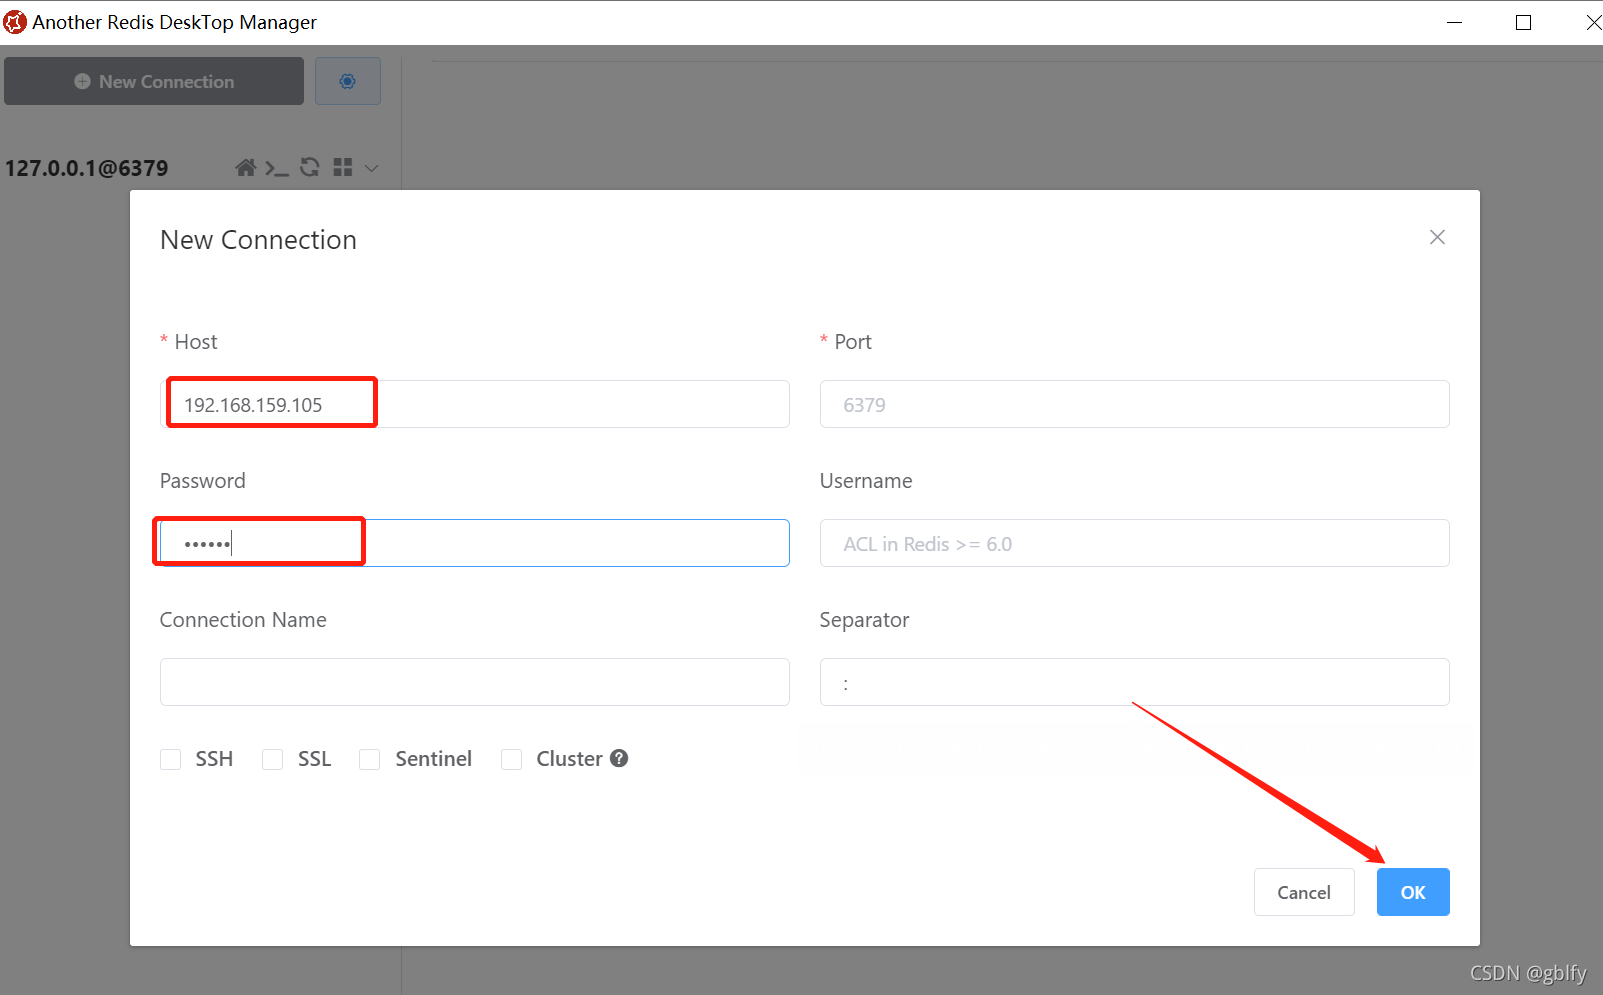The width and height of the screenshot is (1603, 995).
Task: Select the 127.0.0.1@6379 connection entry
Action: (x=87, y=168)
